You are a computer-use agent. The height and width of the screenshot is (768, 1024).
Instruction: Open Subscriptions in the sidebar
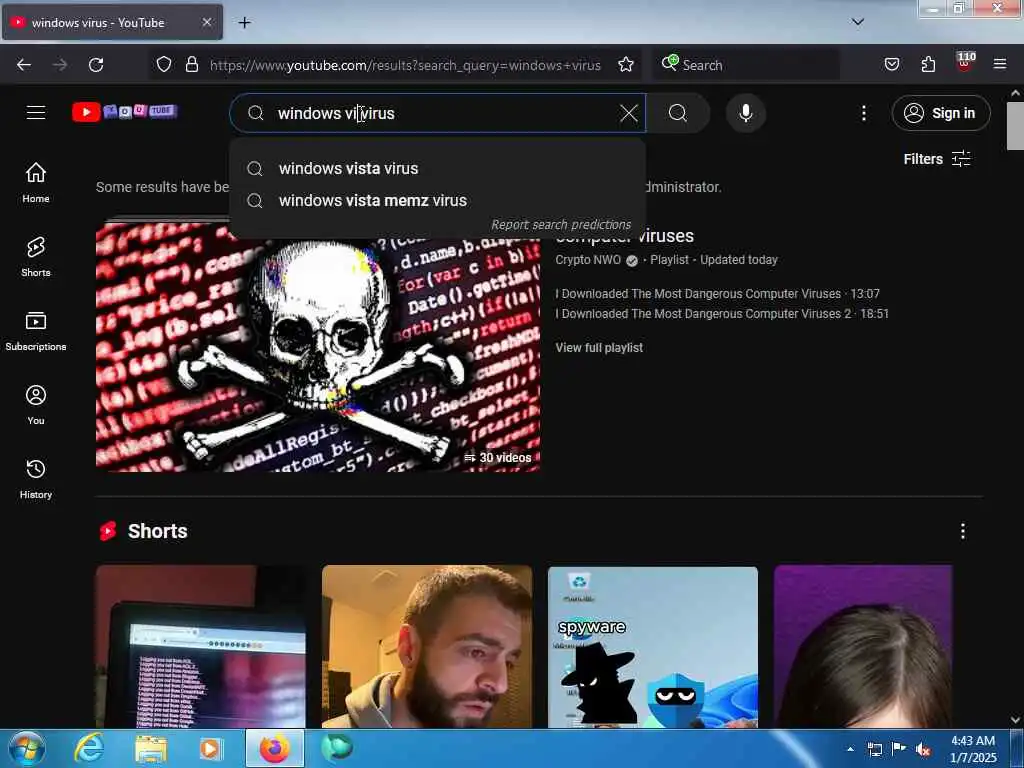tap(36, 331)
